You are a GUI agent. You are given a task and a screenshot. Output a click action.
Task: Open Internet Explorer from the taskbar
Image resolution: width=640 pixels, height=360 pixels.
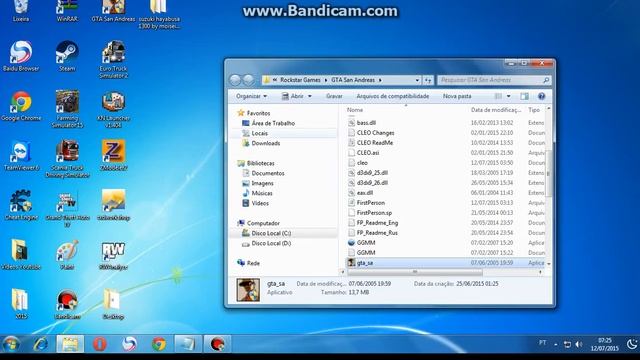40,344
